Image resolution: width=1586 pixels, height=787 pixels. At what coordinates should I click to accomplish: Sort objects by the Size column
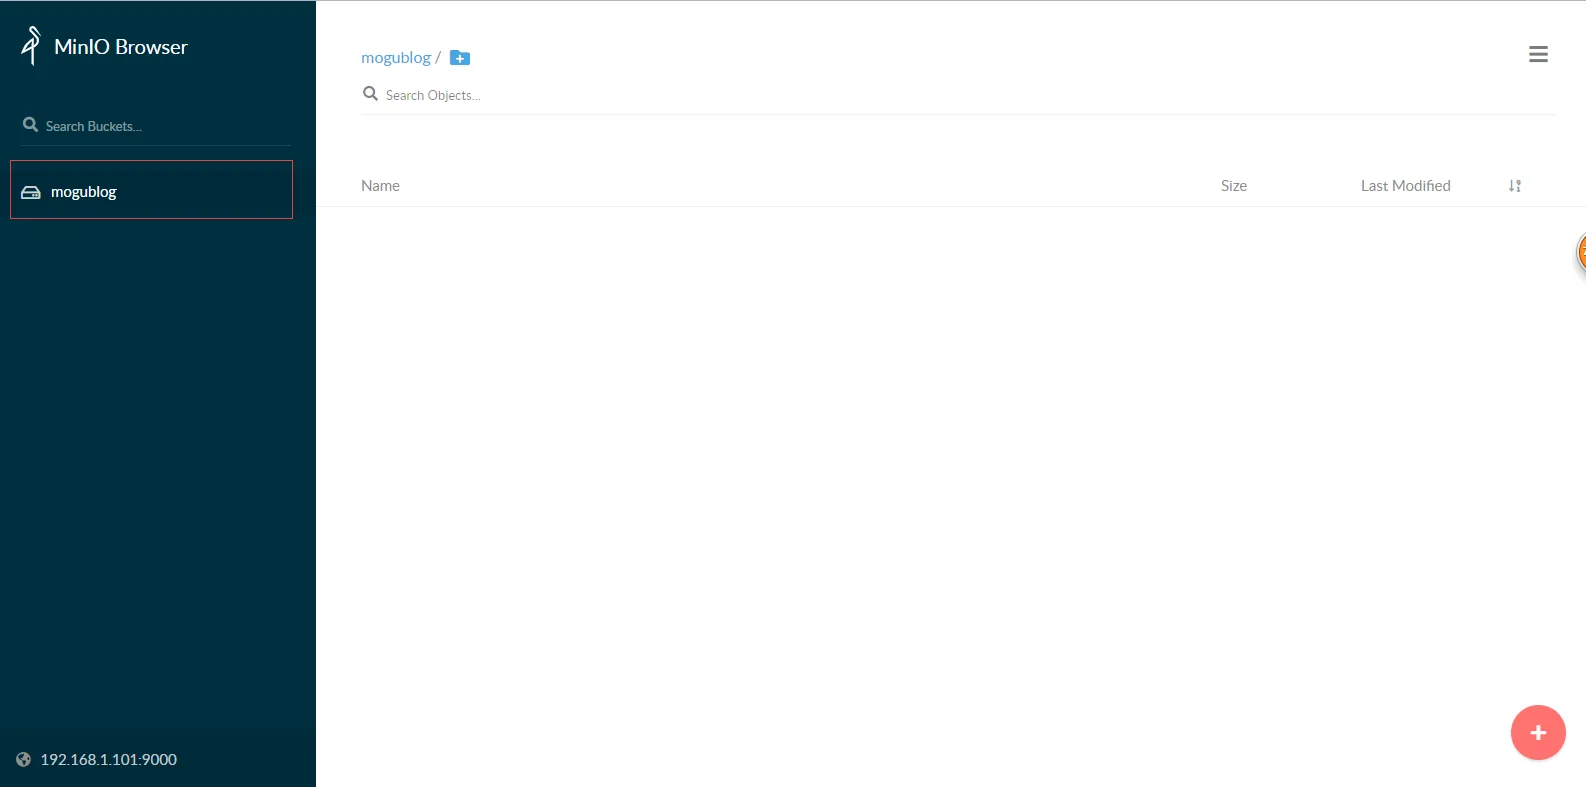[1233, 186]
